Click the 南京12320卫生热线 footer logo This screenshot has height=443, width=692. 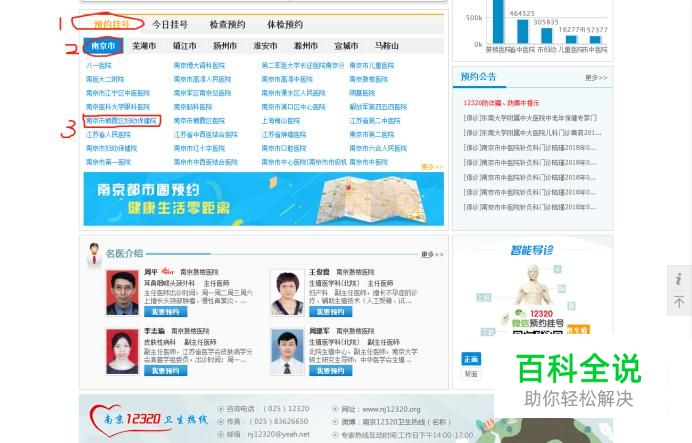pos(148,420)
